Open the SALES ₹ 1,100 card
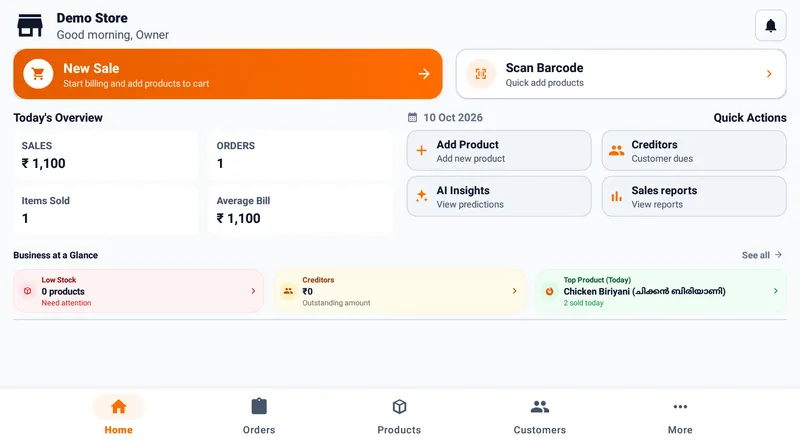 point(106,156)
